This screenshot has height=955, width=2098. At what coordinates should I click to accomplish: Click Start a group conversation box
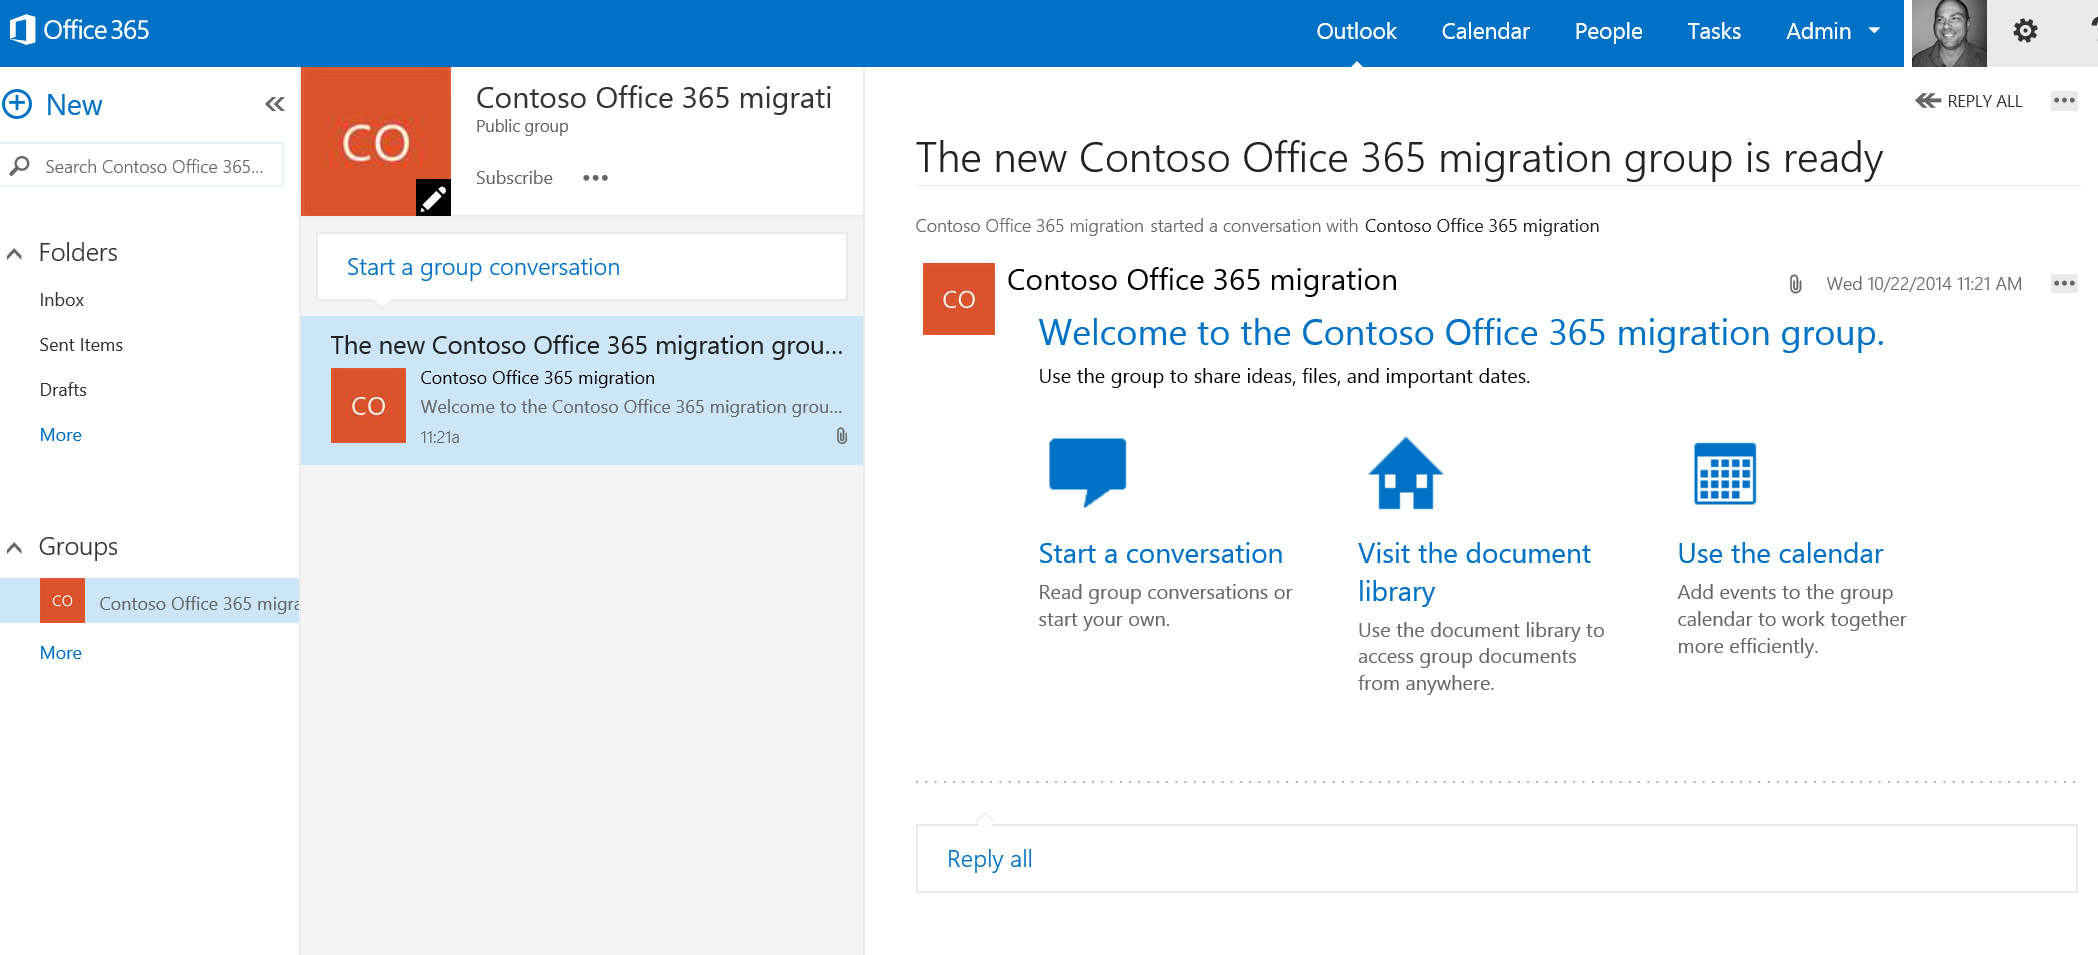(x=582, y=267)
